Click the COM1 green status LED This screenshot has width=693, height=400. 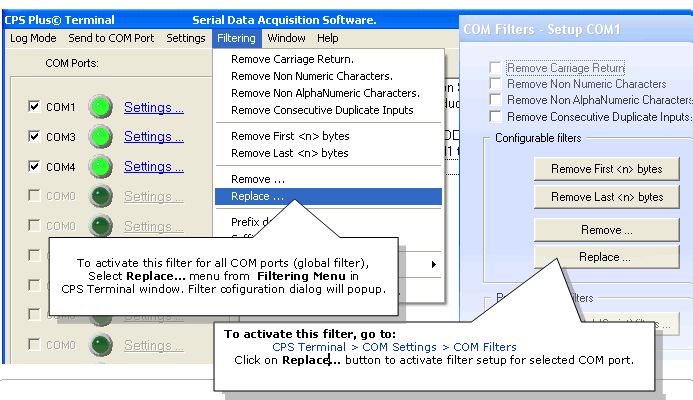[101, 107]
